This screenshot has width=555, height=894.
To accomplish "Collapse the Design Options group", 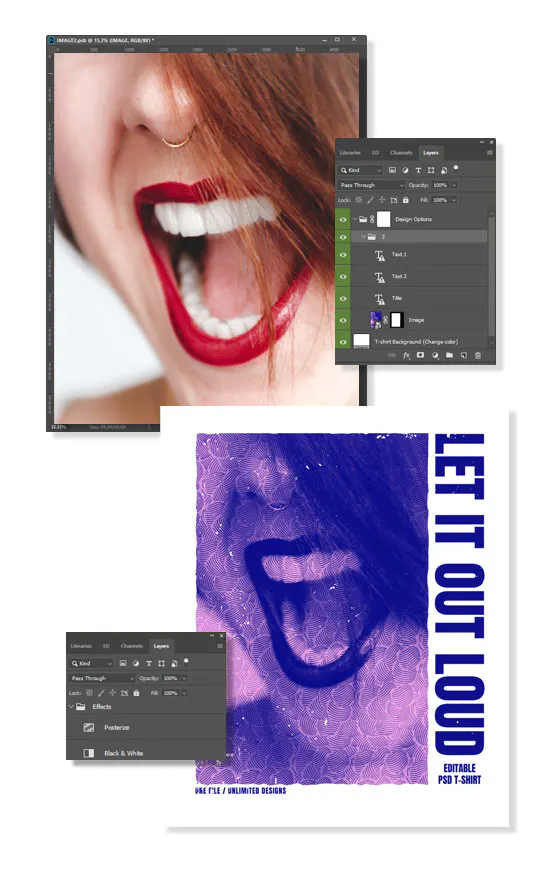I will [355, 219].
